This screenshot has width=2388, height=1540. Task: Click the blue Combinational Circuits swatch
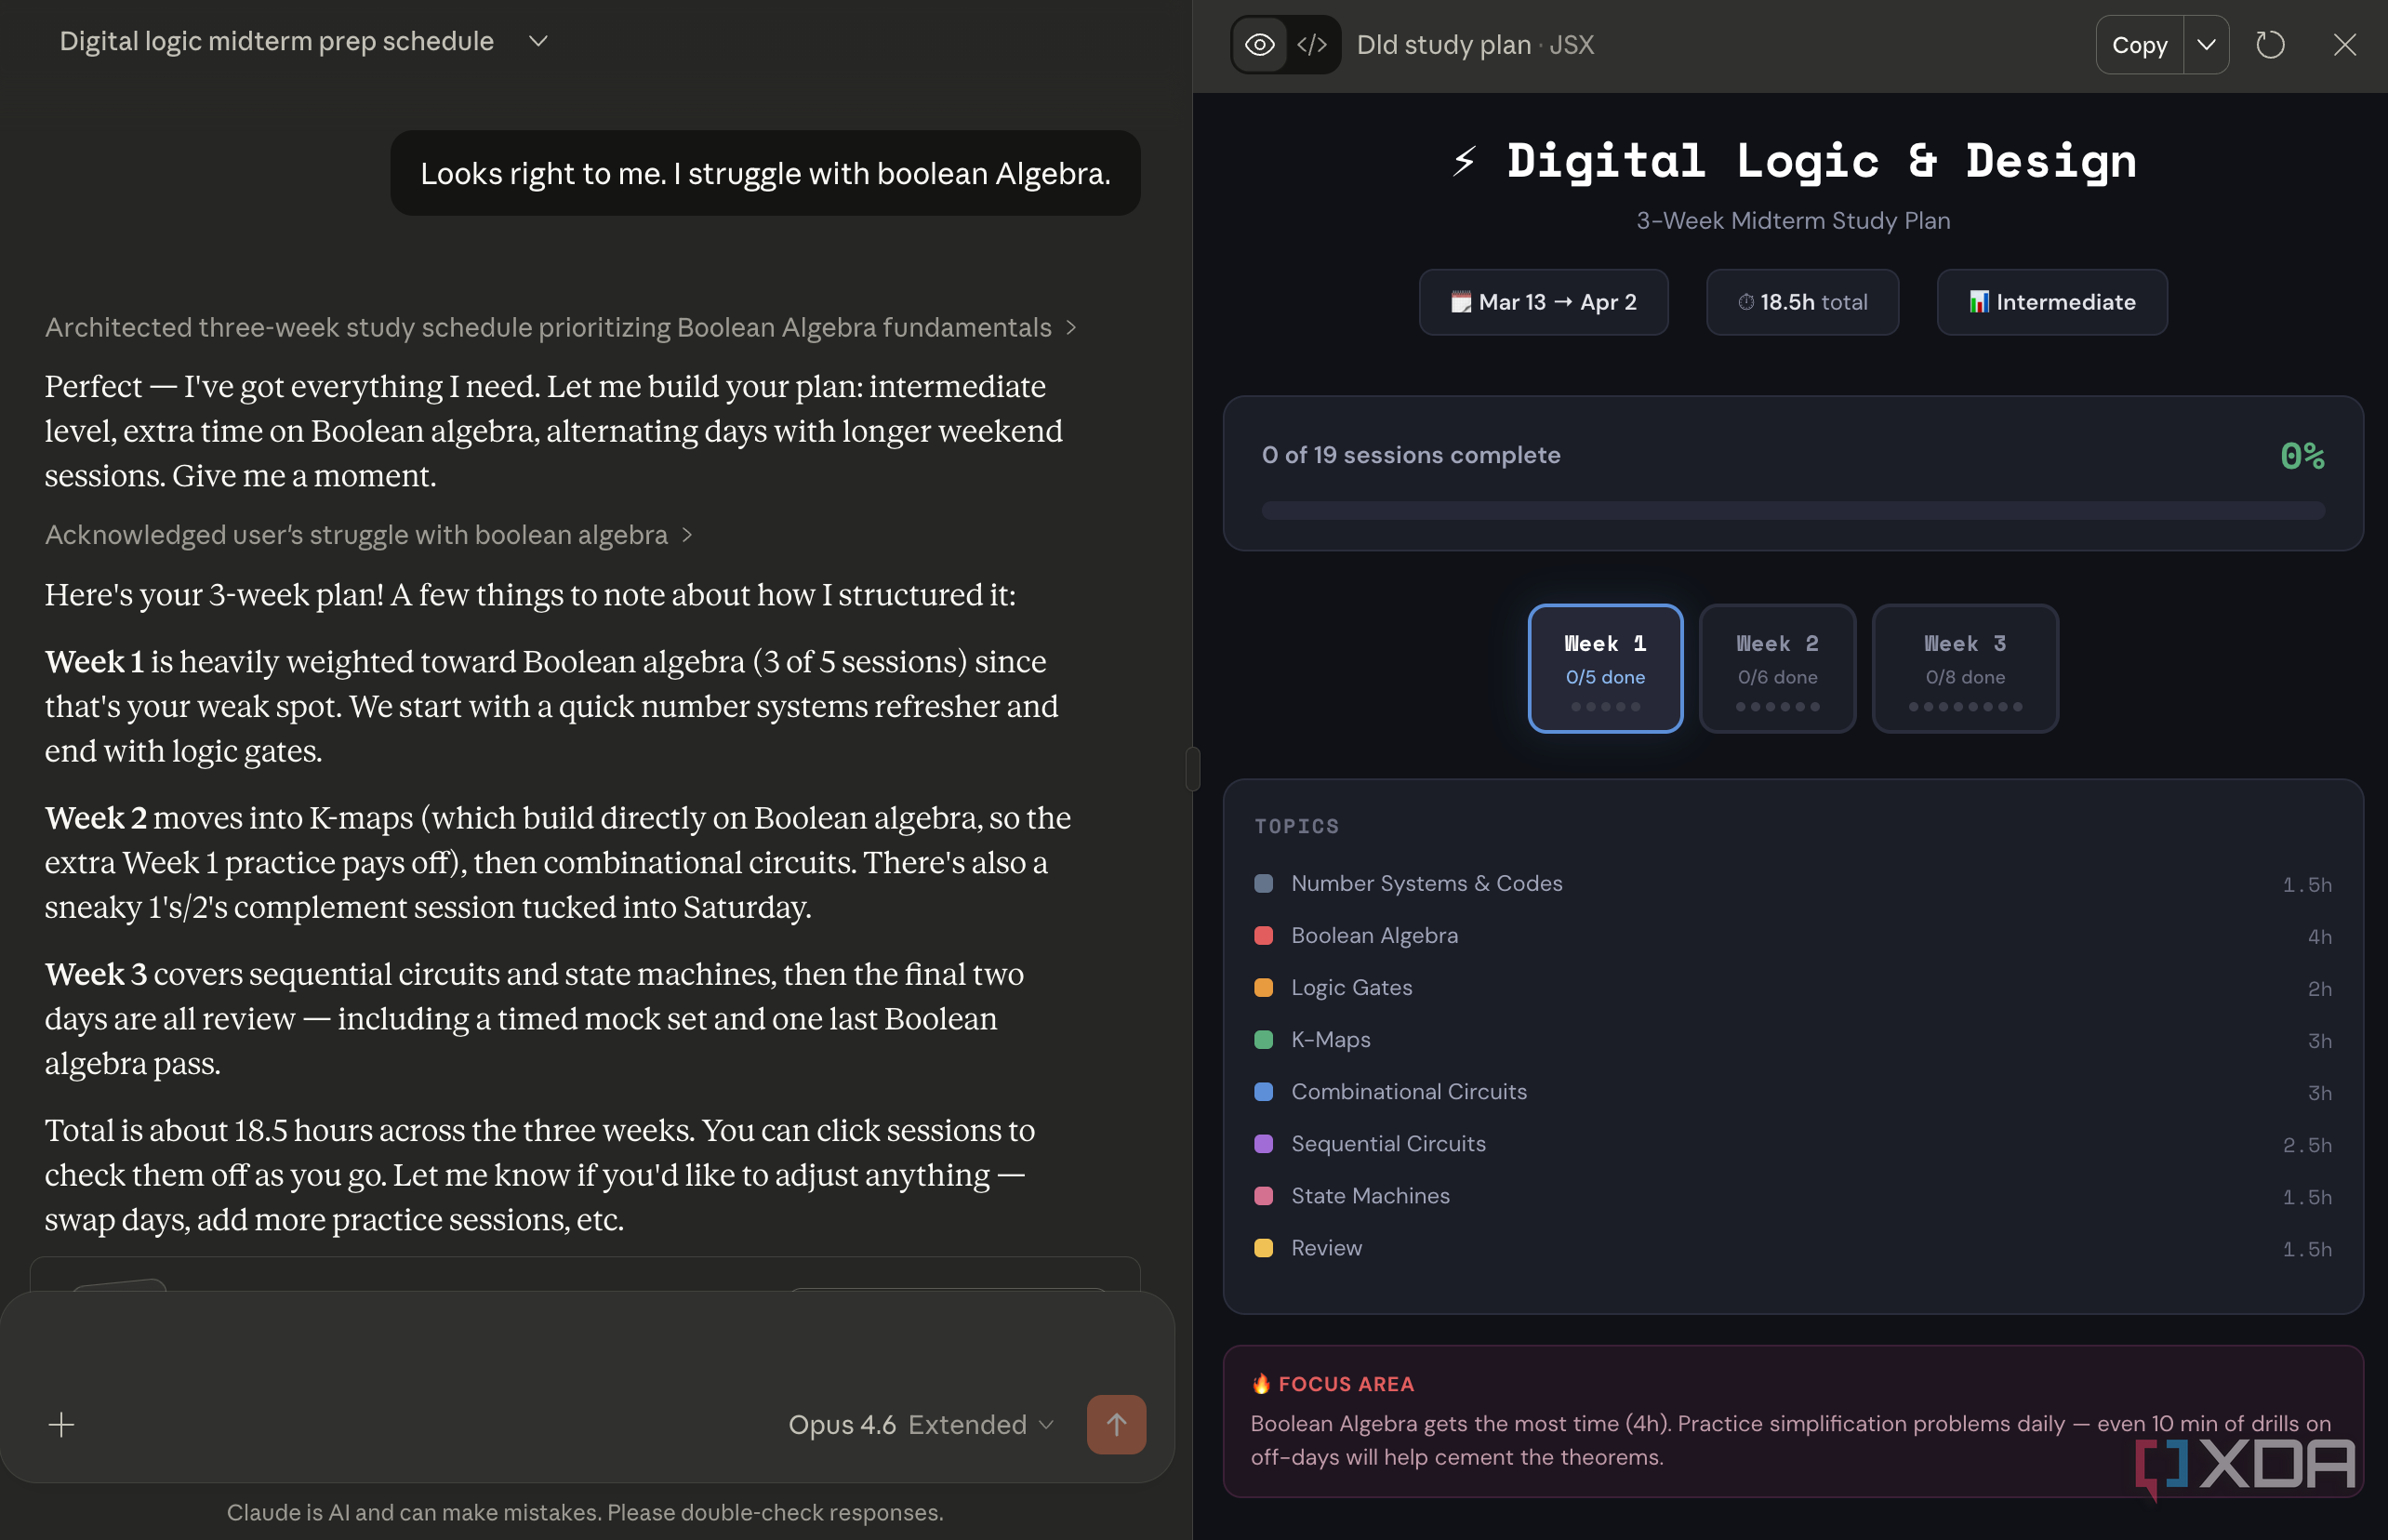click(1263, 1092)
